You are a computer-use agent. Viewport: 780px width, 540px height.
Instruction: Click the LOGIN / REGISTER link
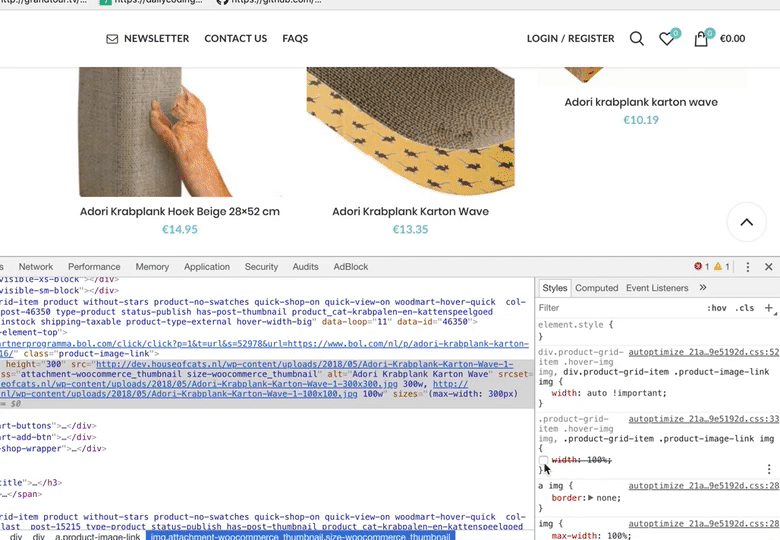[571, 39]
